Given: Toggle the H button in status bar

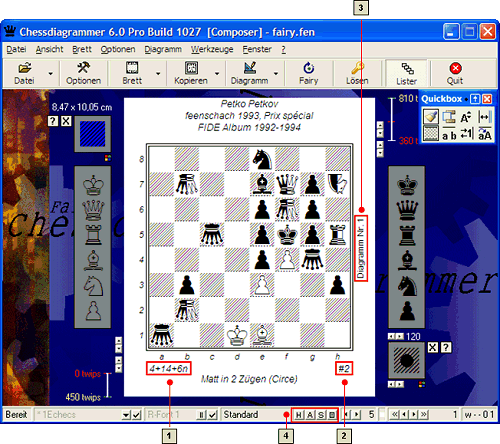Looking at the screenshot, I should click(298, 415).
